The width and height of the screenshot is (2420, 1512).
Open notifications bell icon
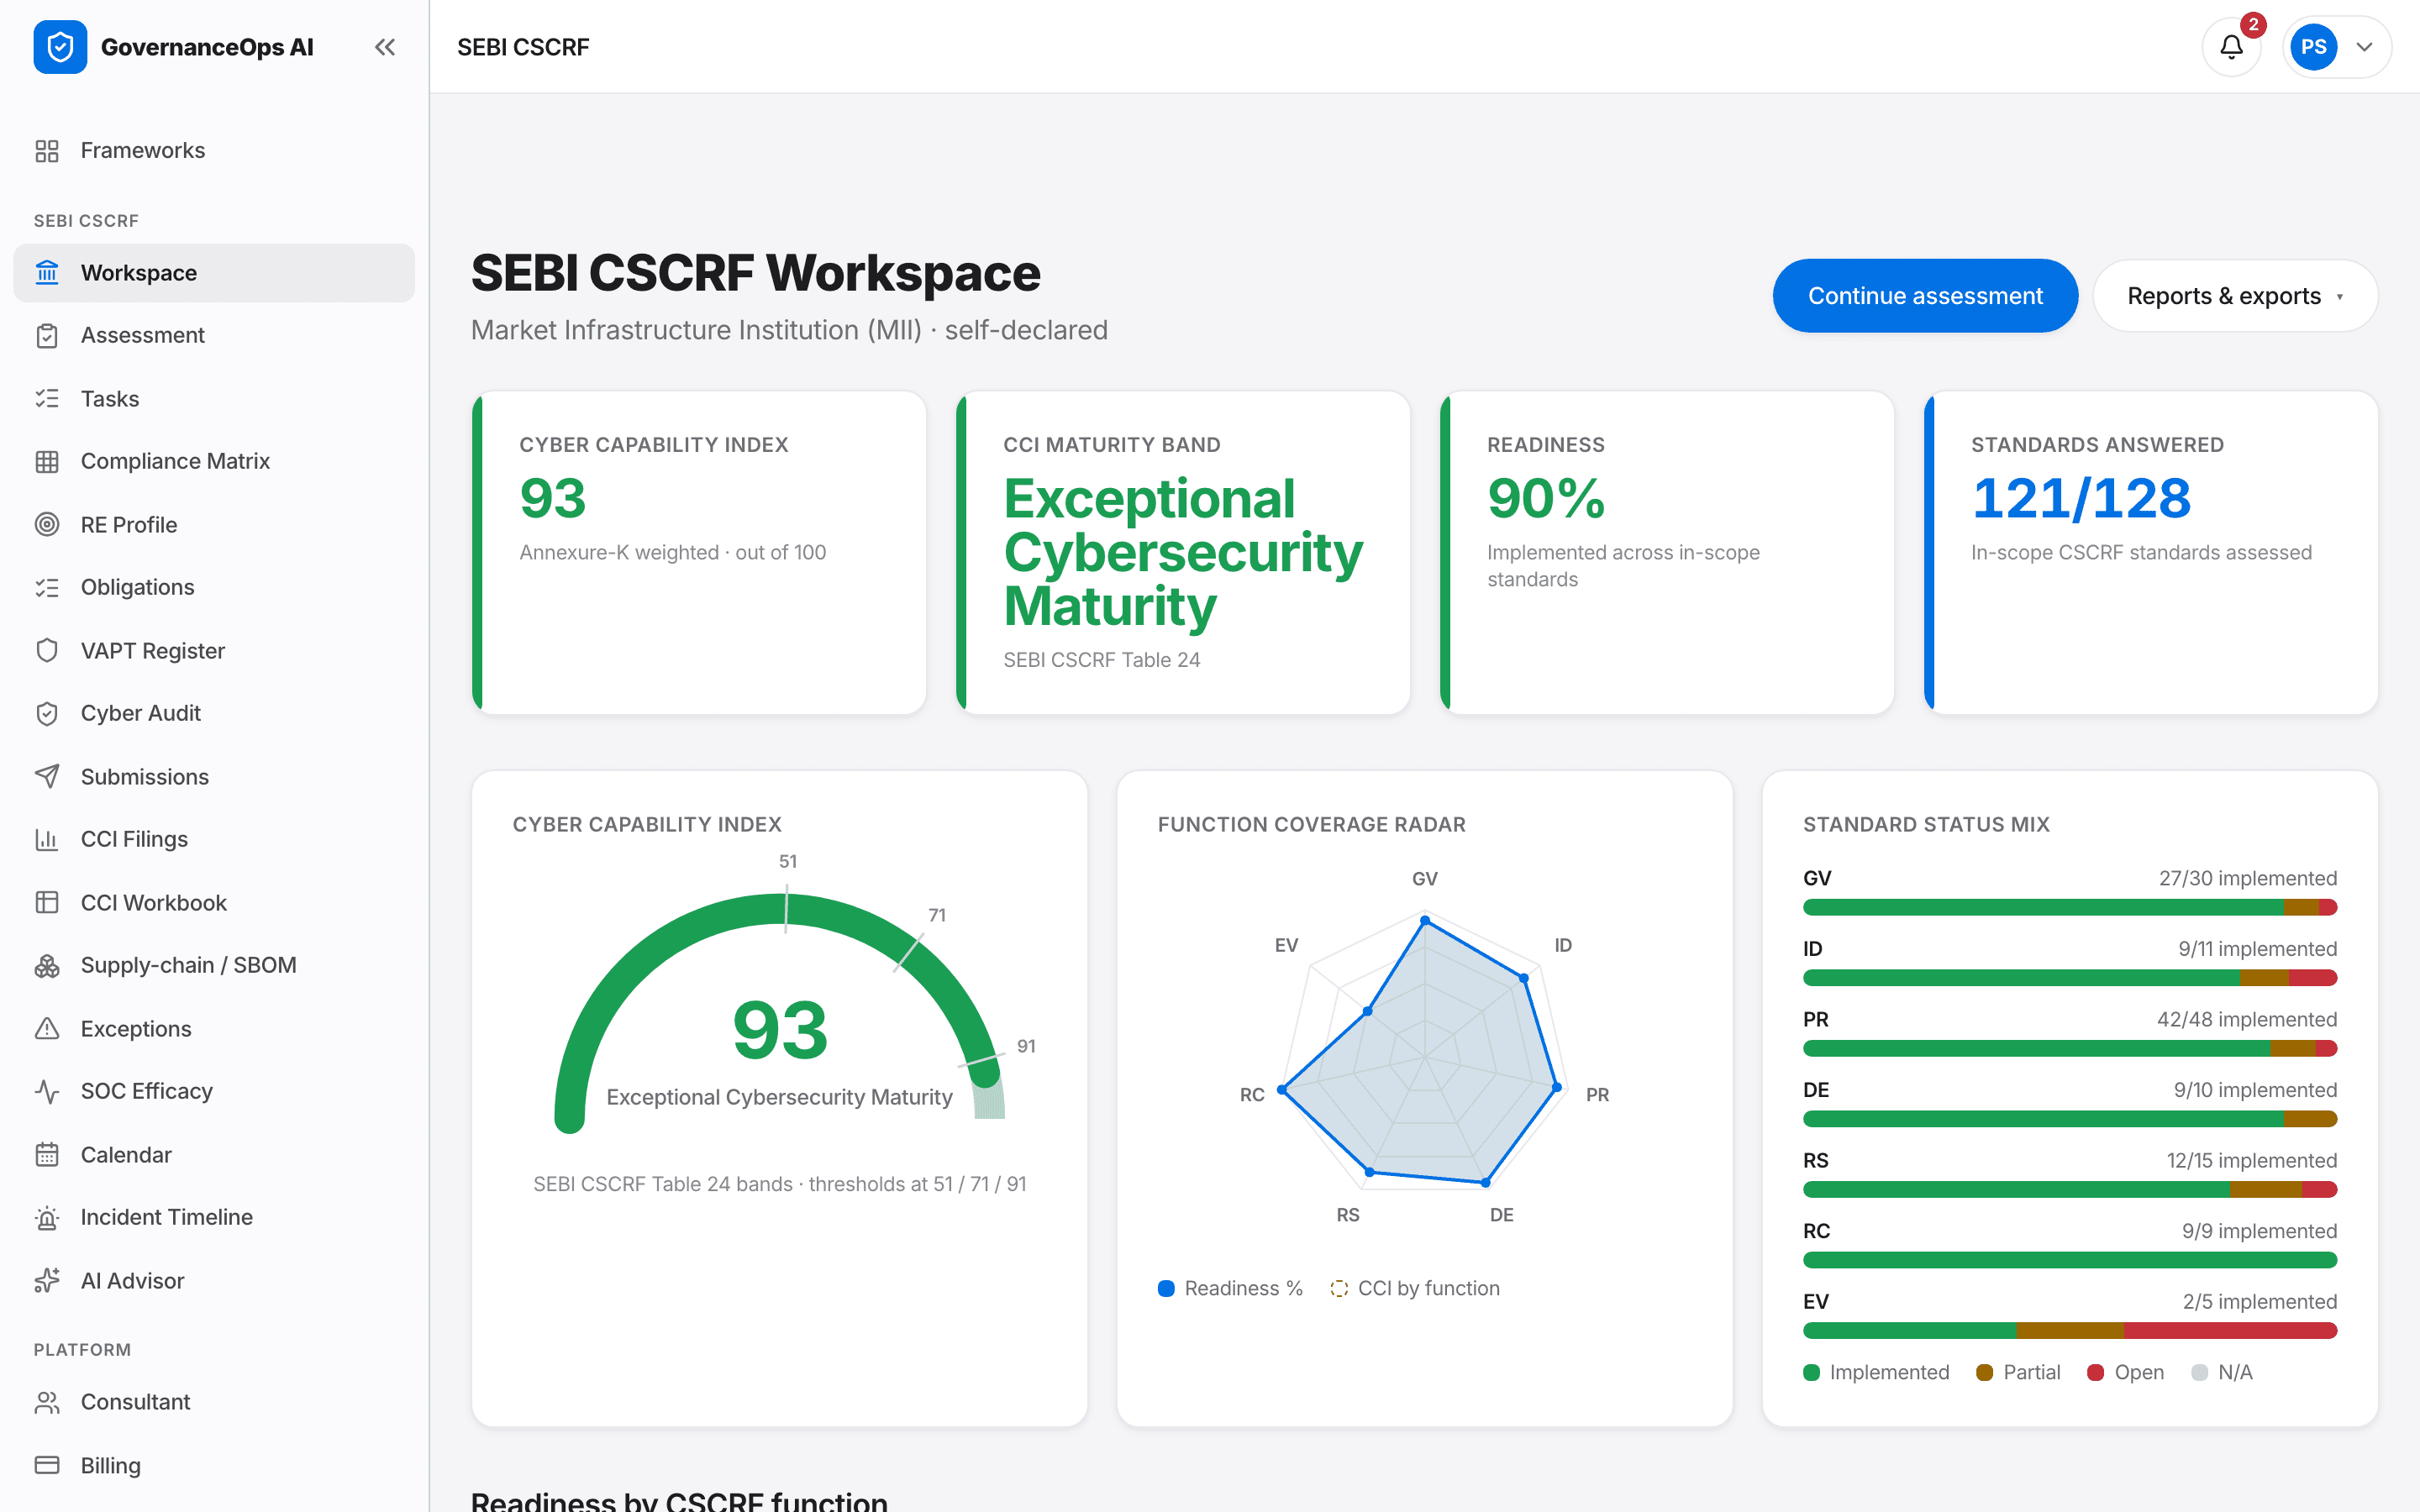point(2231,47)
